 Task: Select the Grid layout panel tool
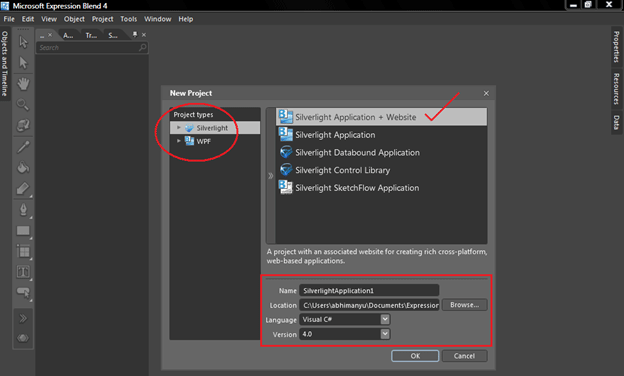[x=23, y=251]
